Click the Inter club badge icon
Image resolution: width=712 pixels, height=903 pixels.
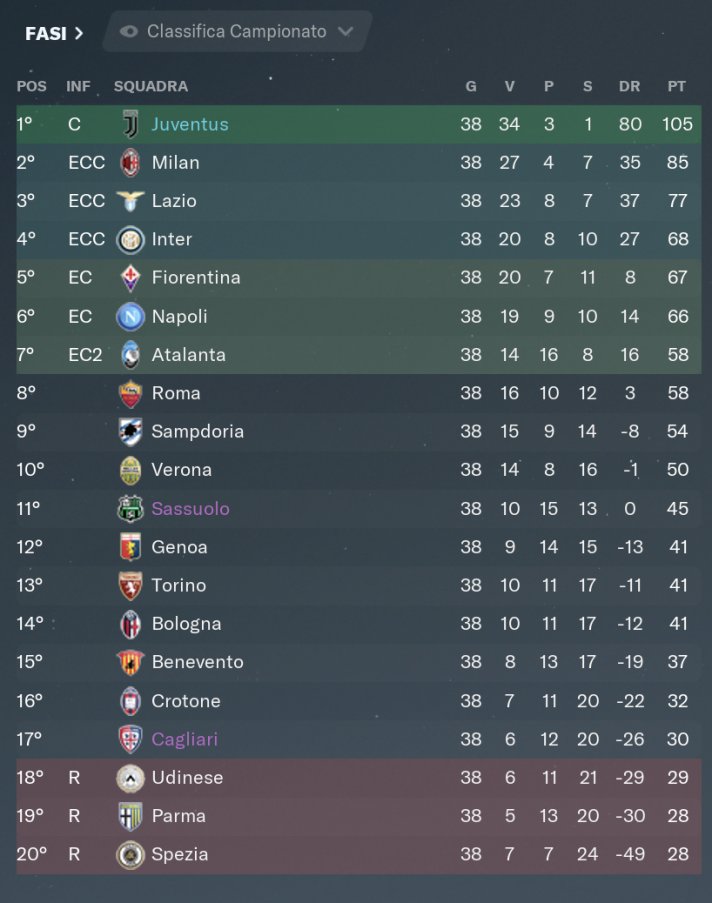[131, 239]
